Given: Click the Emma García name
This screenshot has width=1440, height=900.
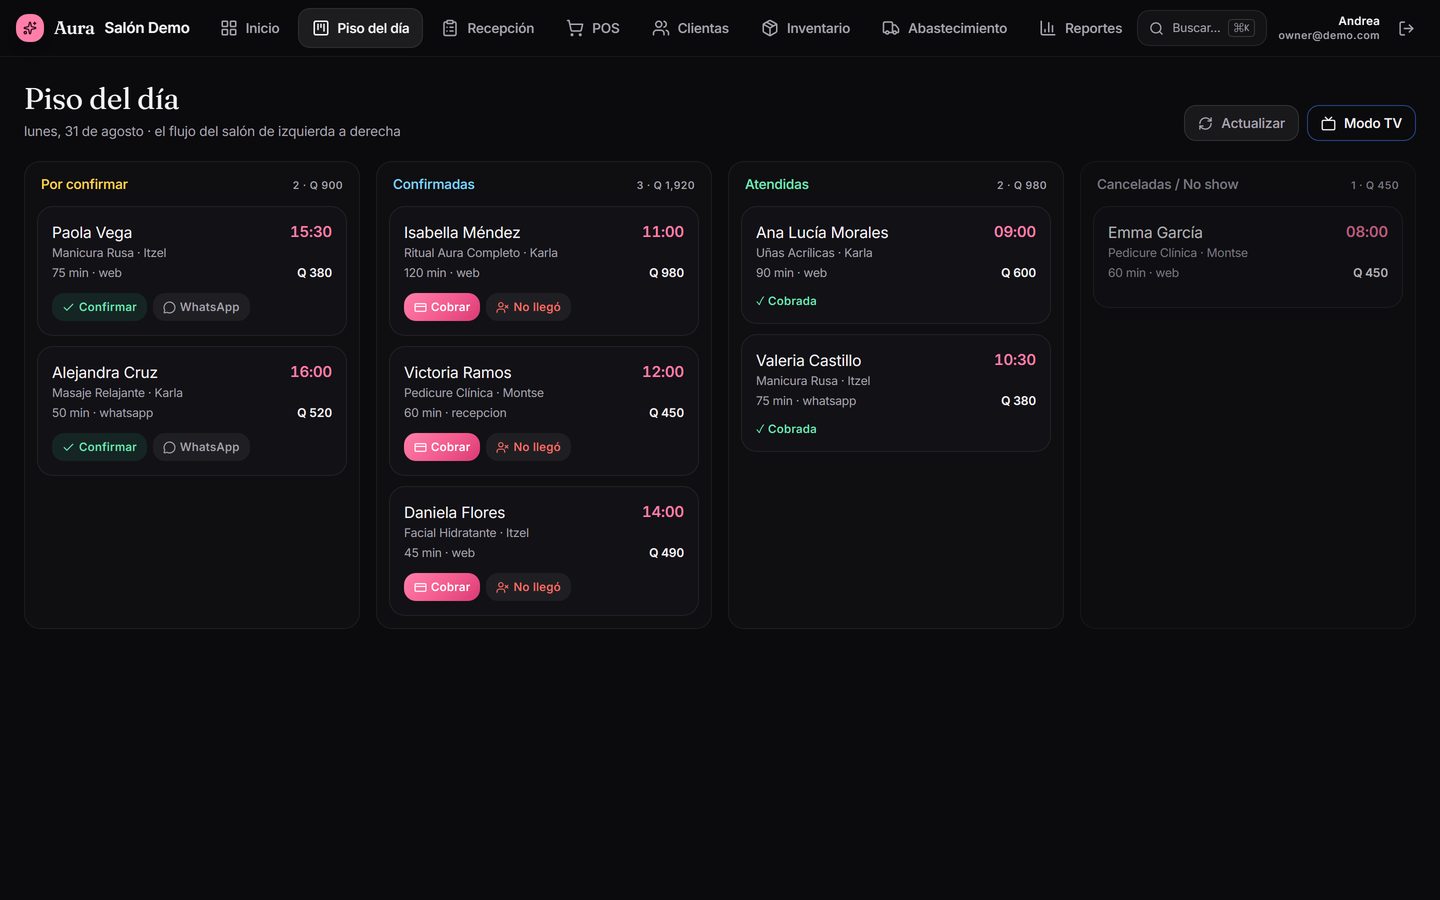Looking at the screenshot, I should pos(1155,232).
